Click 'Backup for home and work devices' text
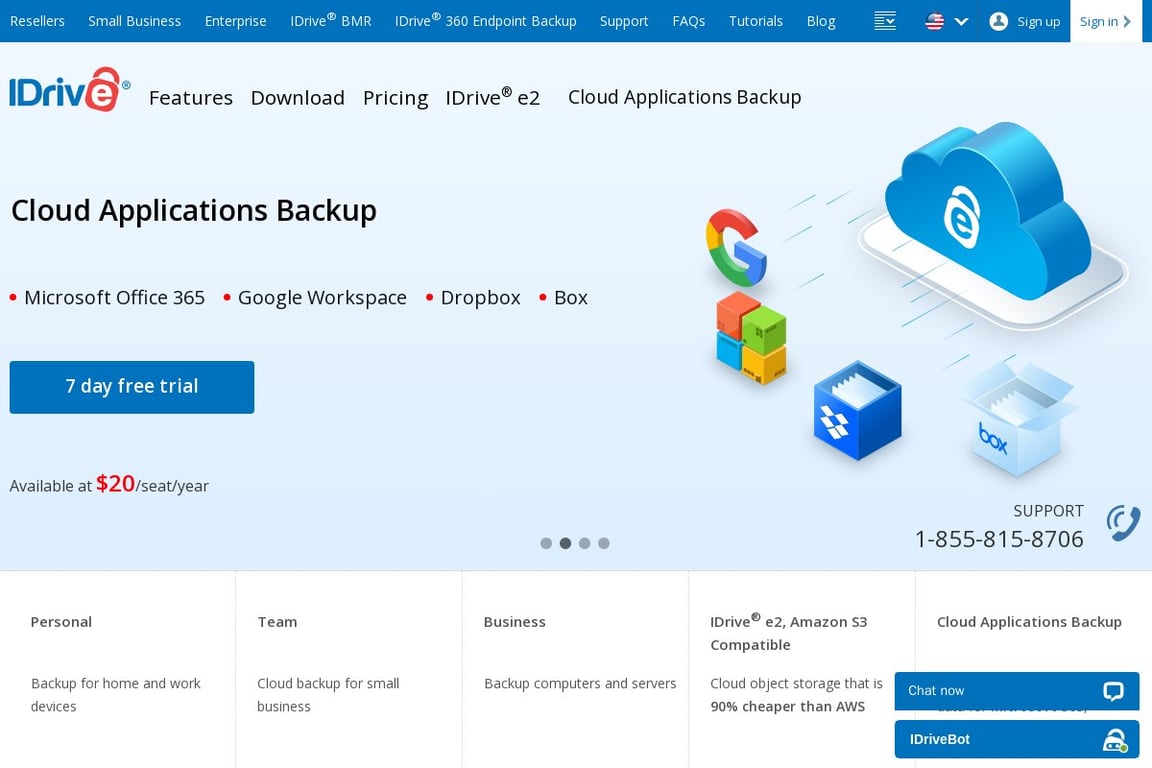Viewport: 1152px width, 768px height. [115, 695]
